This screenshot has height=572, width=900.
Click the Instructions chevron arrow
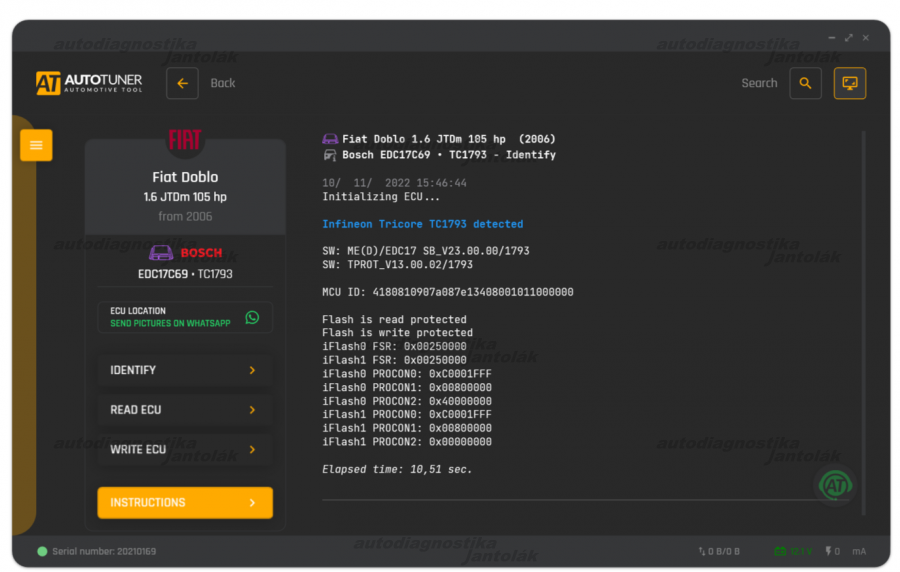[252, 503]
